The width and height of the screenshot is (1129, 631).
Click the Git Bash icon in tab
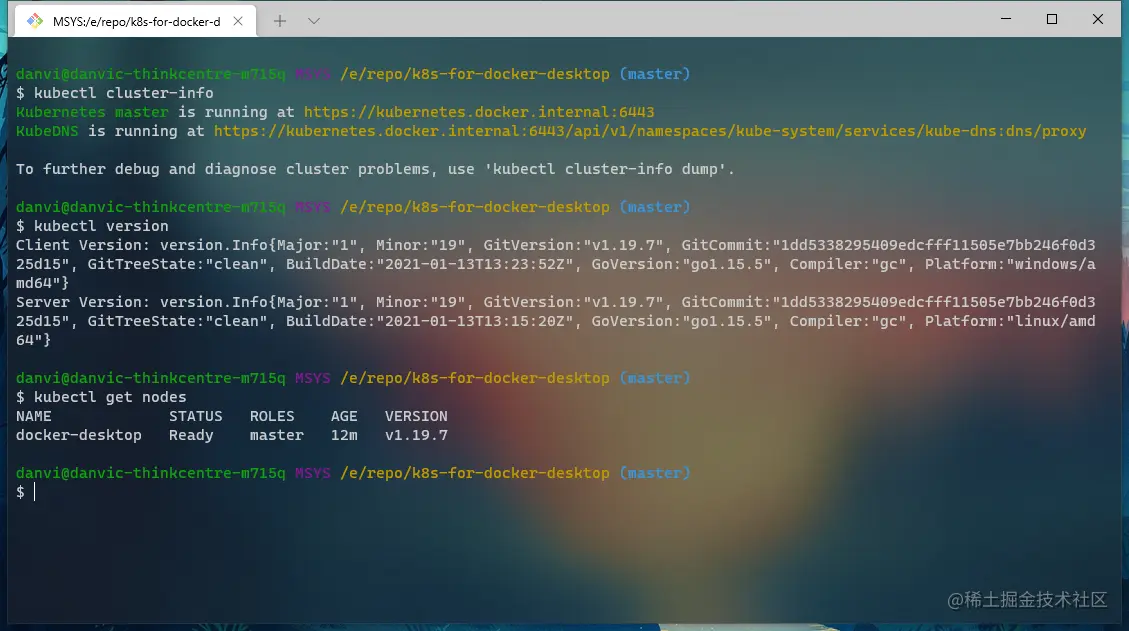35,21
